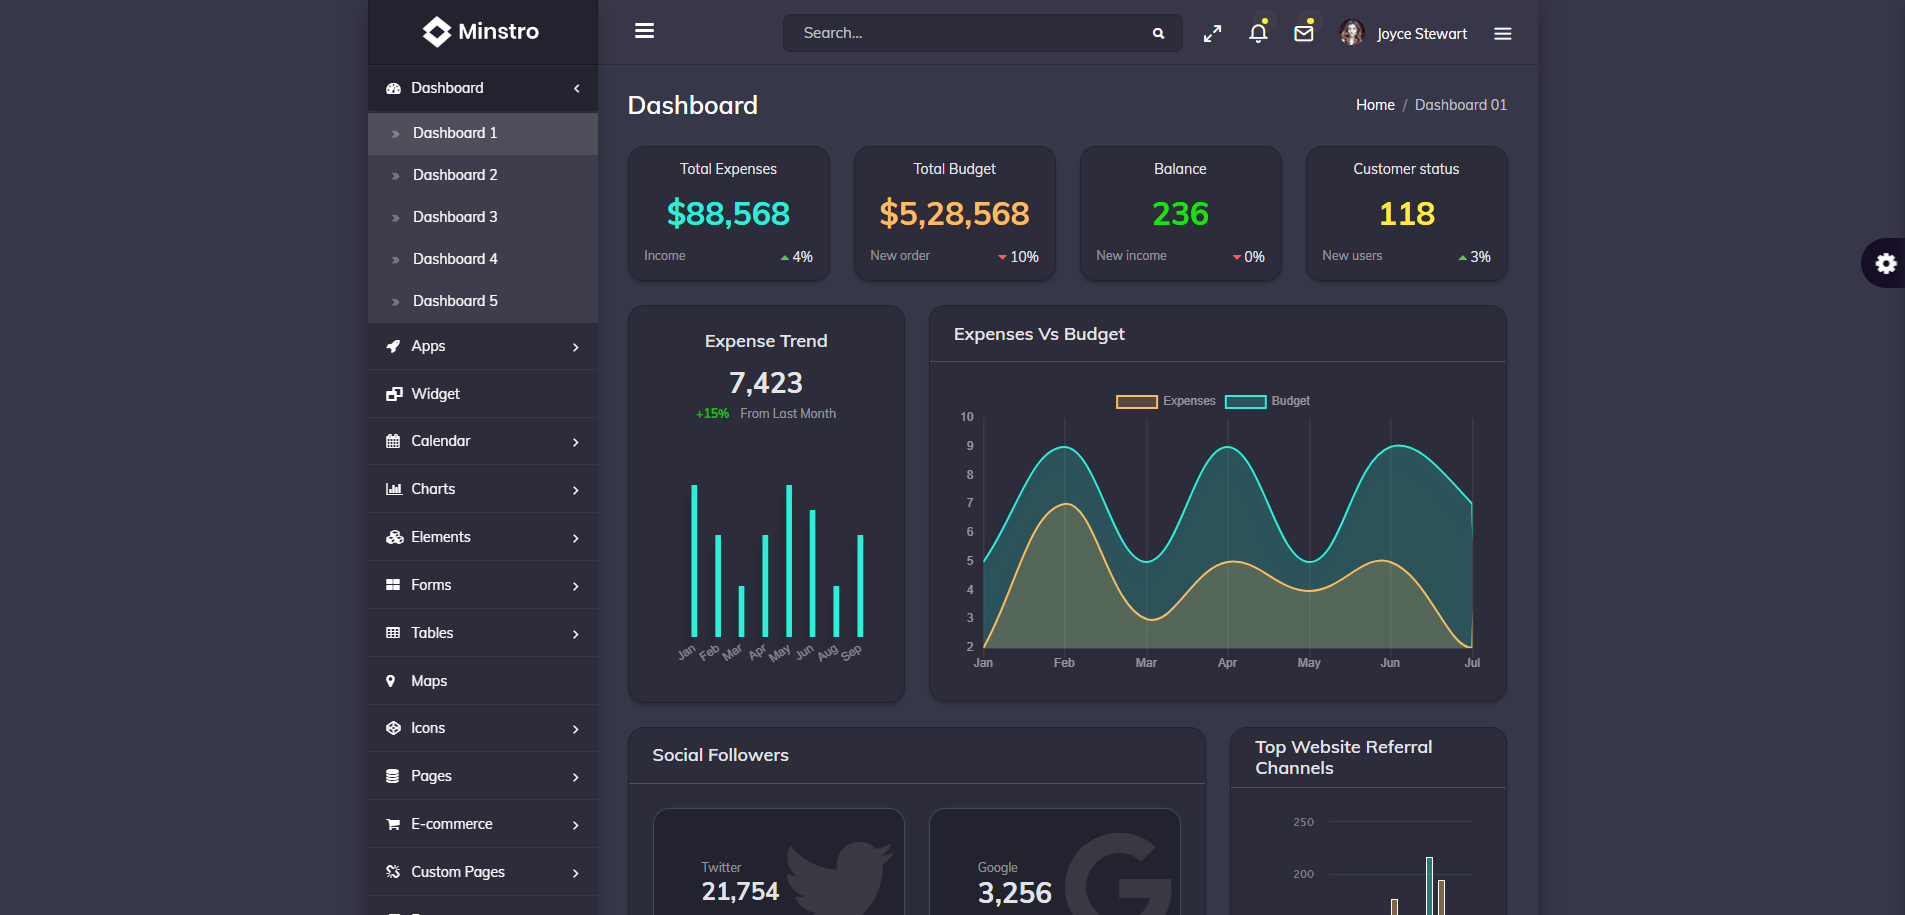The height and width of the screenshot is (915, 1905).
Task: Click the Custom Pages icon
Action: (393, 872)
